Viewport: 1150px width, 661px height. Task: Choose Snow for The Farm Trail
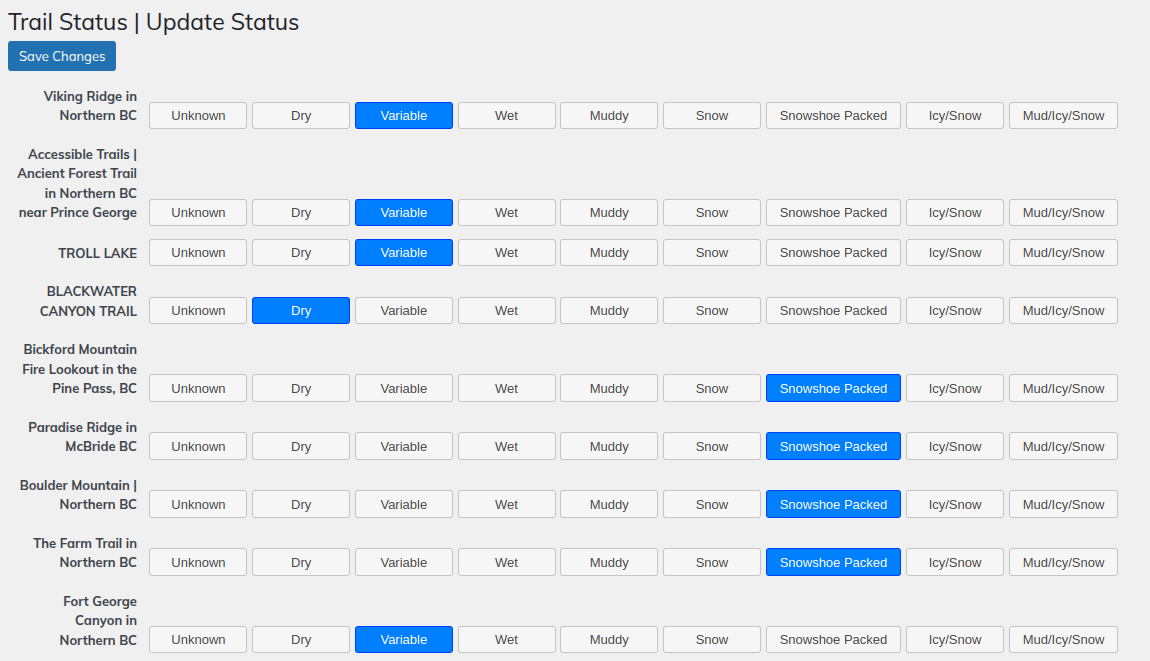[x=711, y=562]
